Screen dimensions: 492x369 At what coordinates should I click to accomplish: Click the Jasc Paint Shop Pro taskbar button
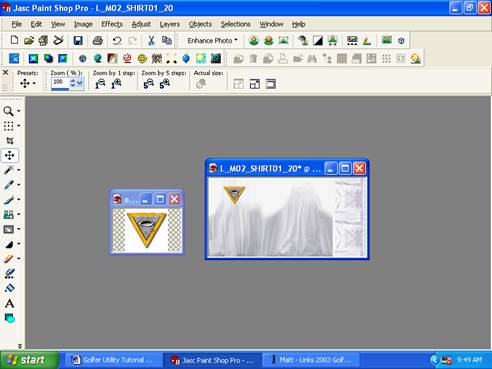(212, 360)
